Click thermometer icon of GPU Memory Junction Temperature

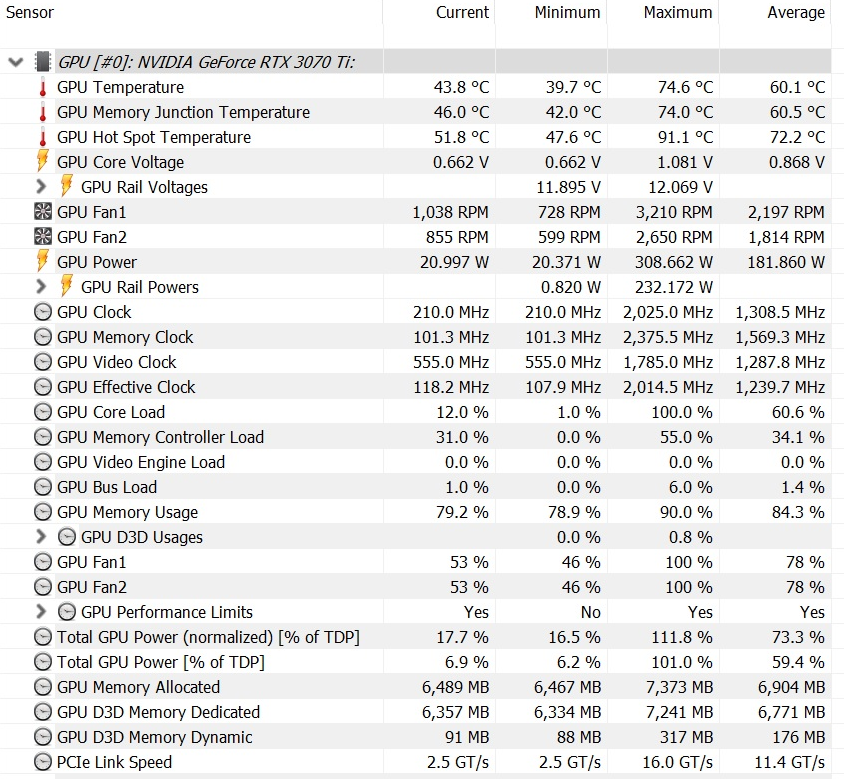(43, 112)
